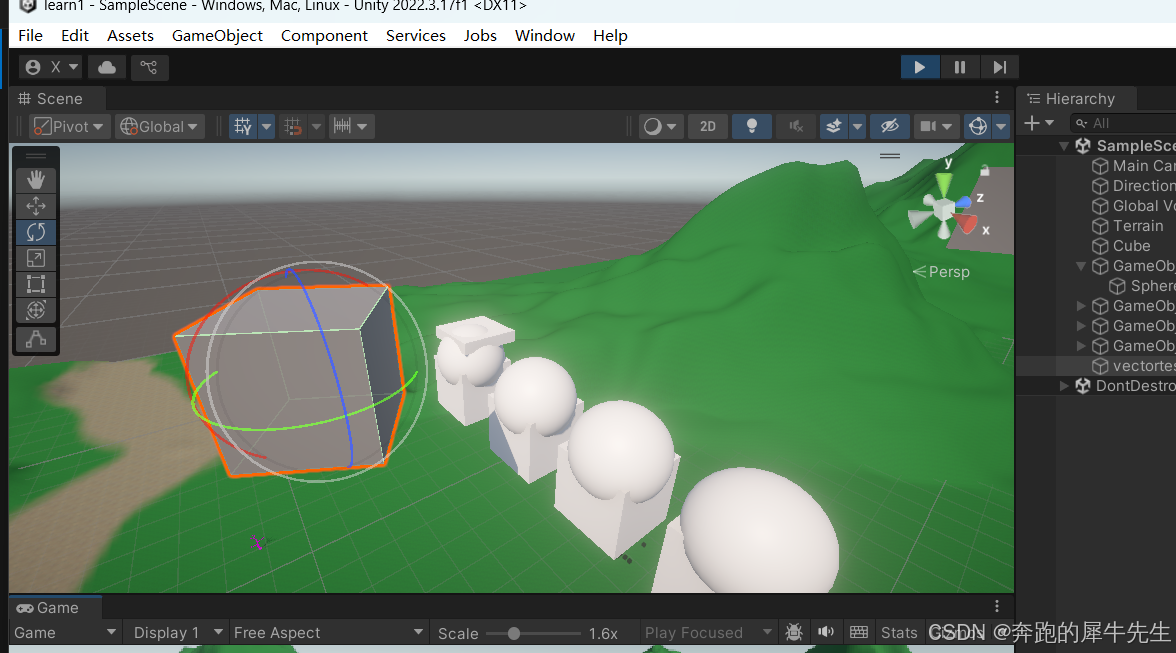Image resolution: width=1176 pixels, height=653 pixels.
Task: Open the Edit menu
Action: (74, 35)
